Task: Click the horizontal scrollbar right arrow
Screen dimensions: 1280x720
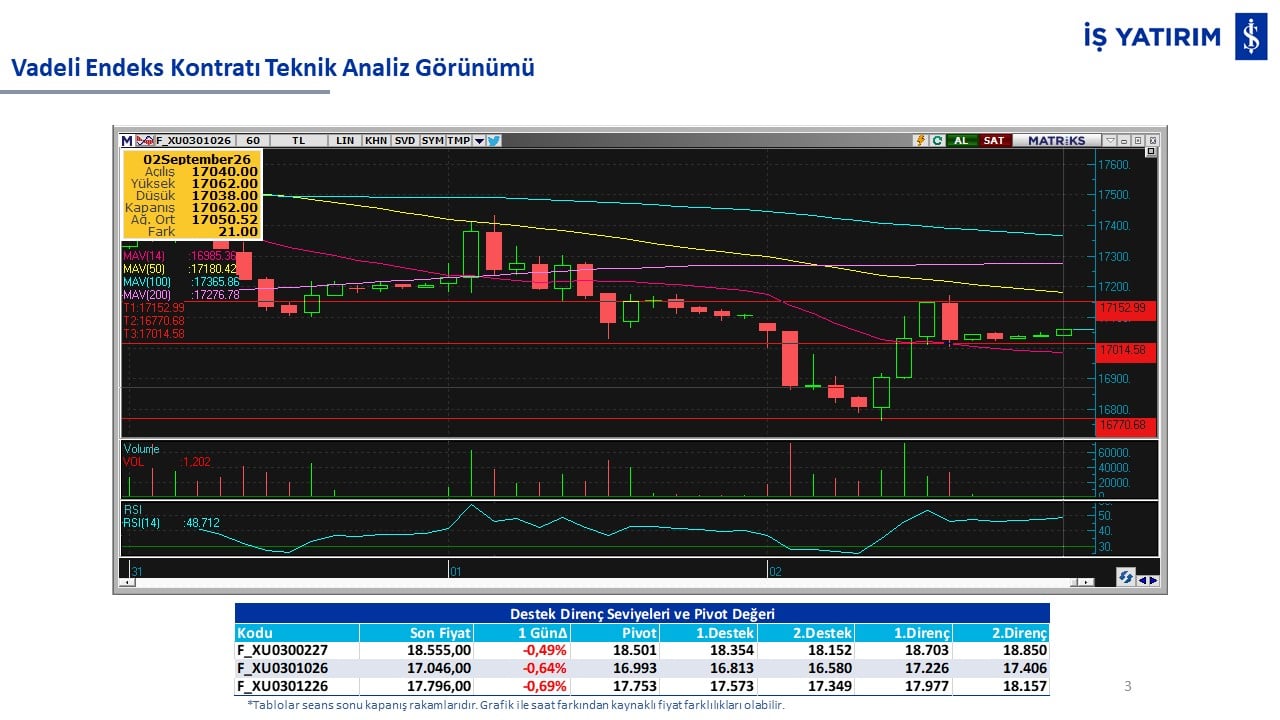Action: (x=1086, y=582)
